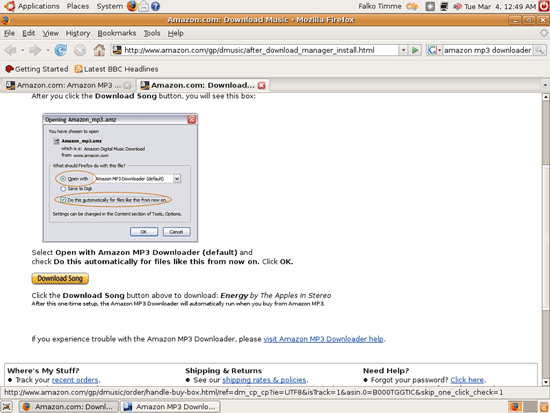The height and width of the screenshot is (413, 550).
Task: Click the trash icon in the bottom panel
Action: click(544, 407)
